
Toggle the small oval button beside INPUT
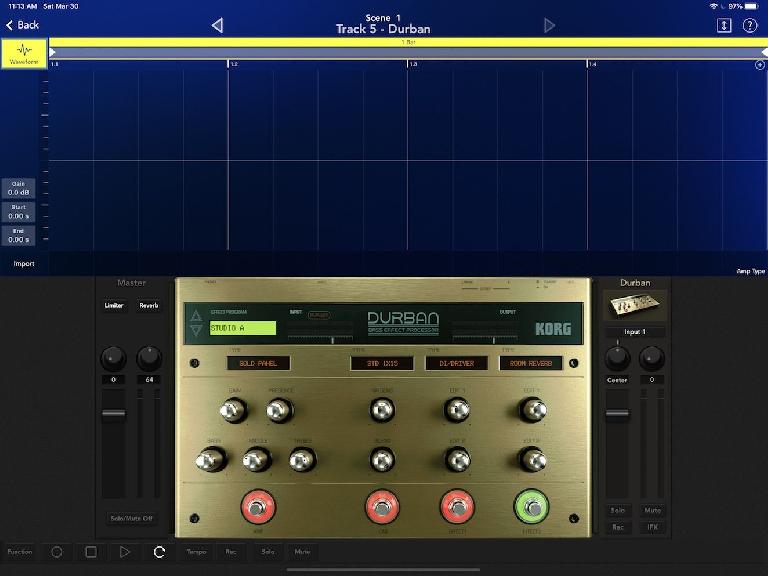pos(319,315)
